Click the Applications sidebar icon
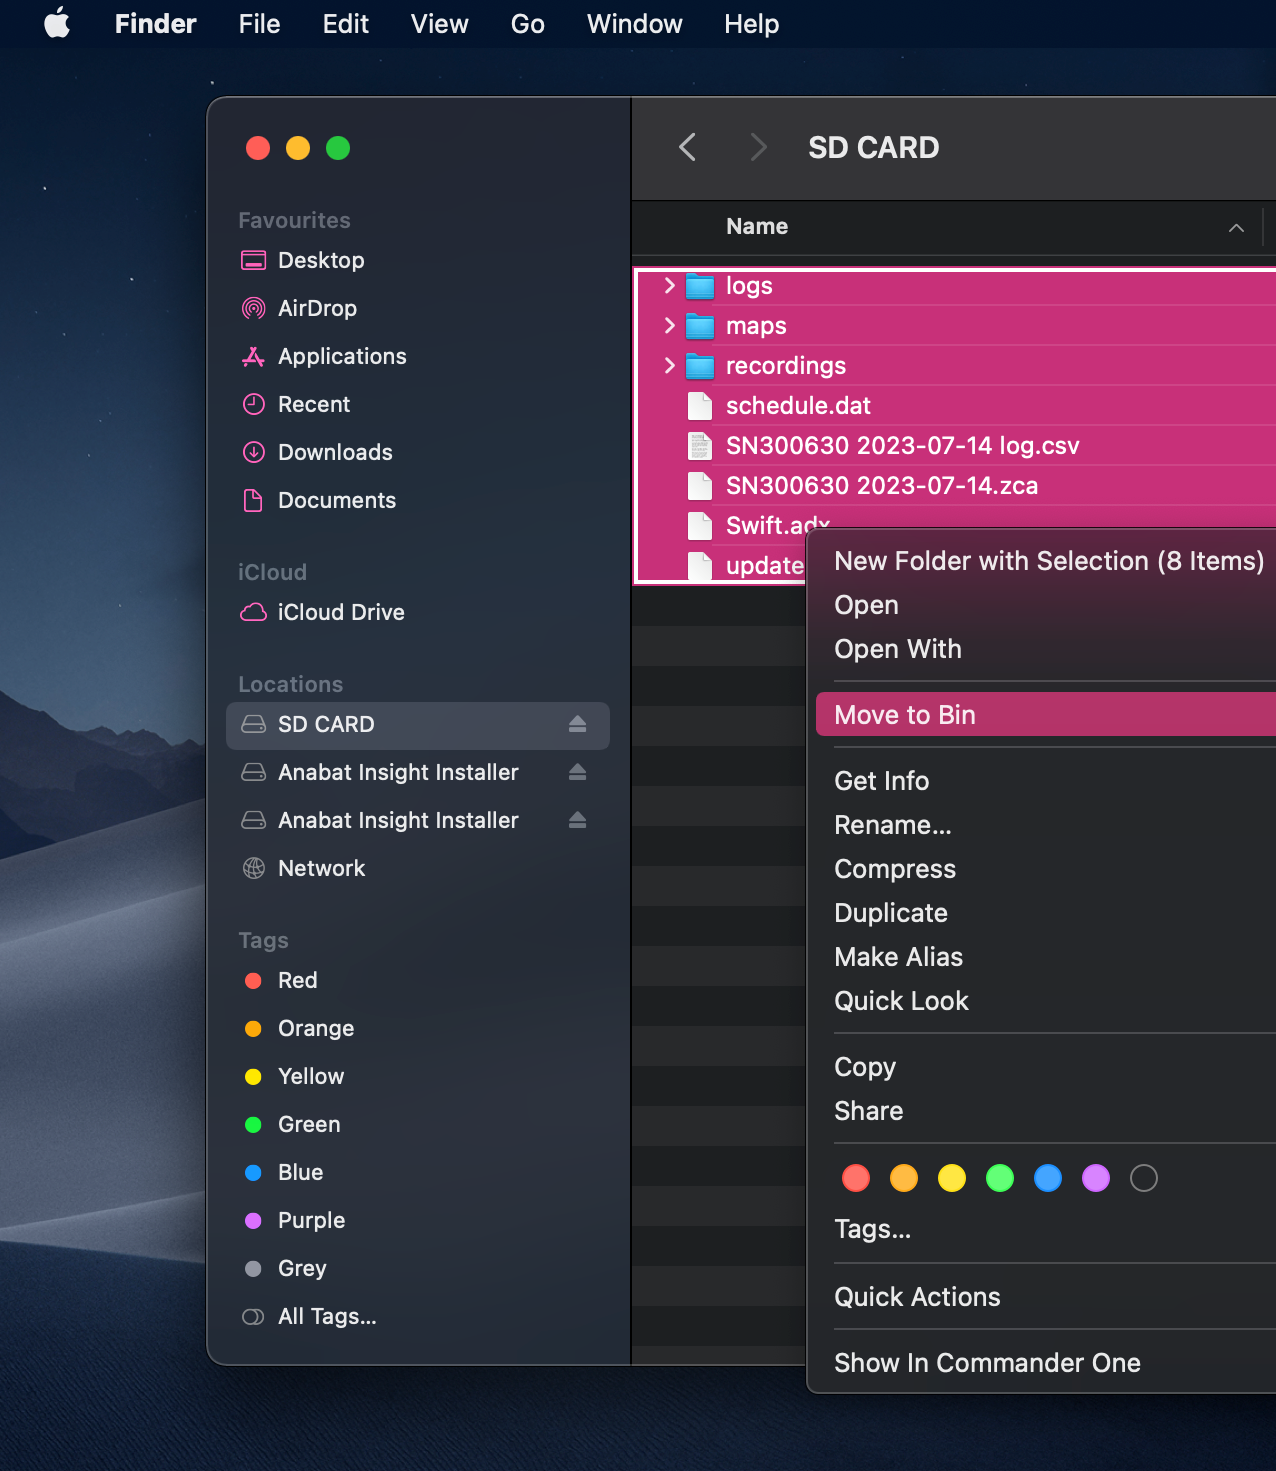1276x1471 pixels. pos(254,356)
